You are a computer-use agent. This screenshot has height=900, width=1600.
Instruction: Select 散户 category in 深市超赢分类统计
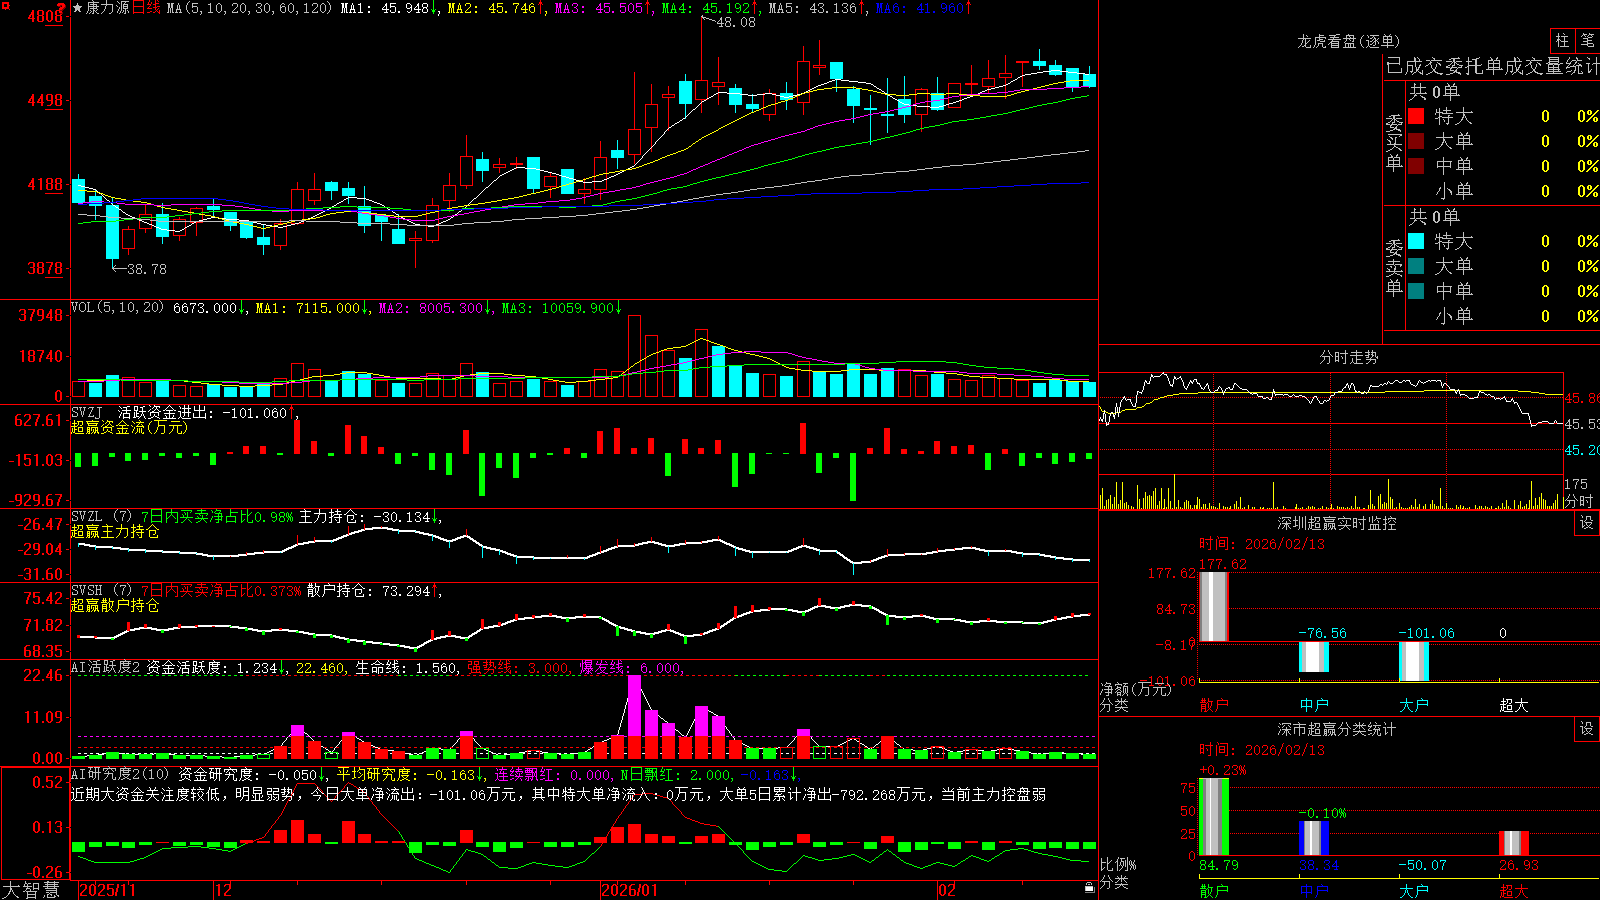click(1214, 891)
